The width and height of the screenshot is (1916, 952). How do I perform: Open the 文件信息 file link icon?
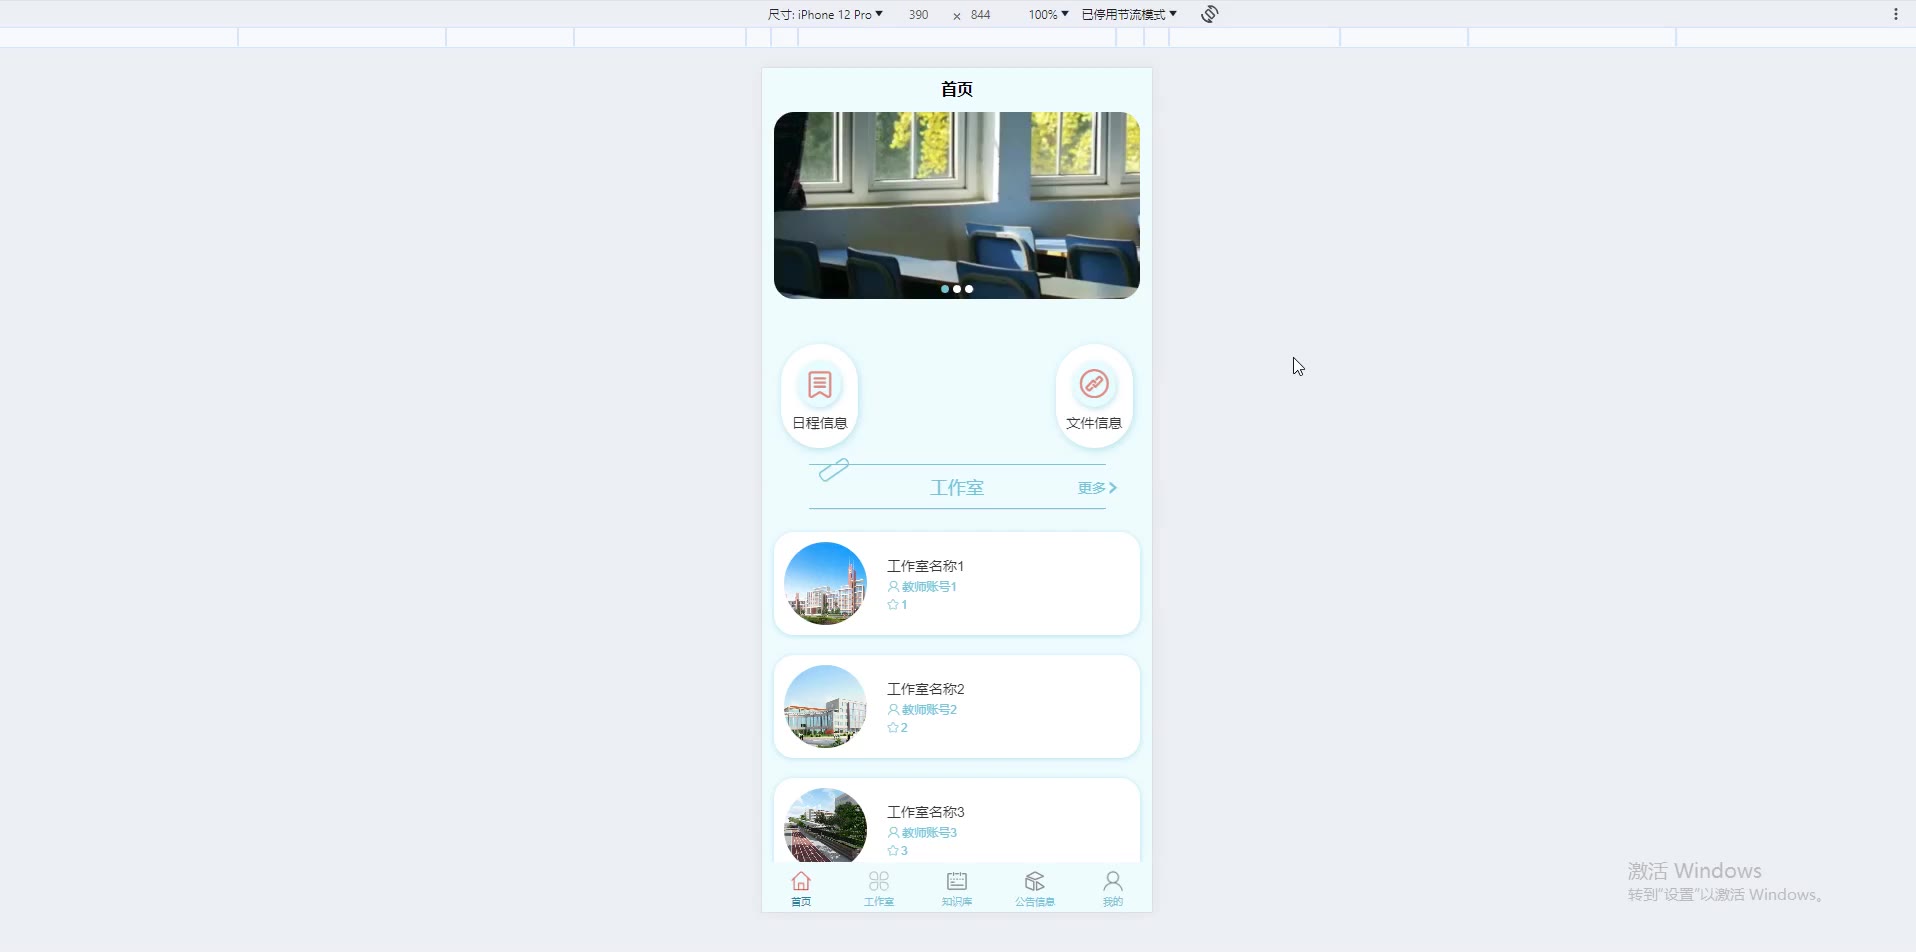[x=1094, y=384]
